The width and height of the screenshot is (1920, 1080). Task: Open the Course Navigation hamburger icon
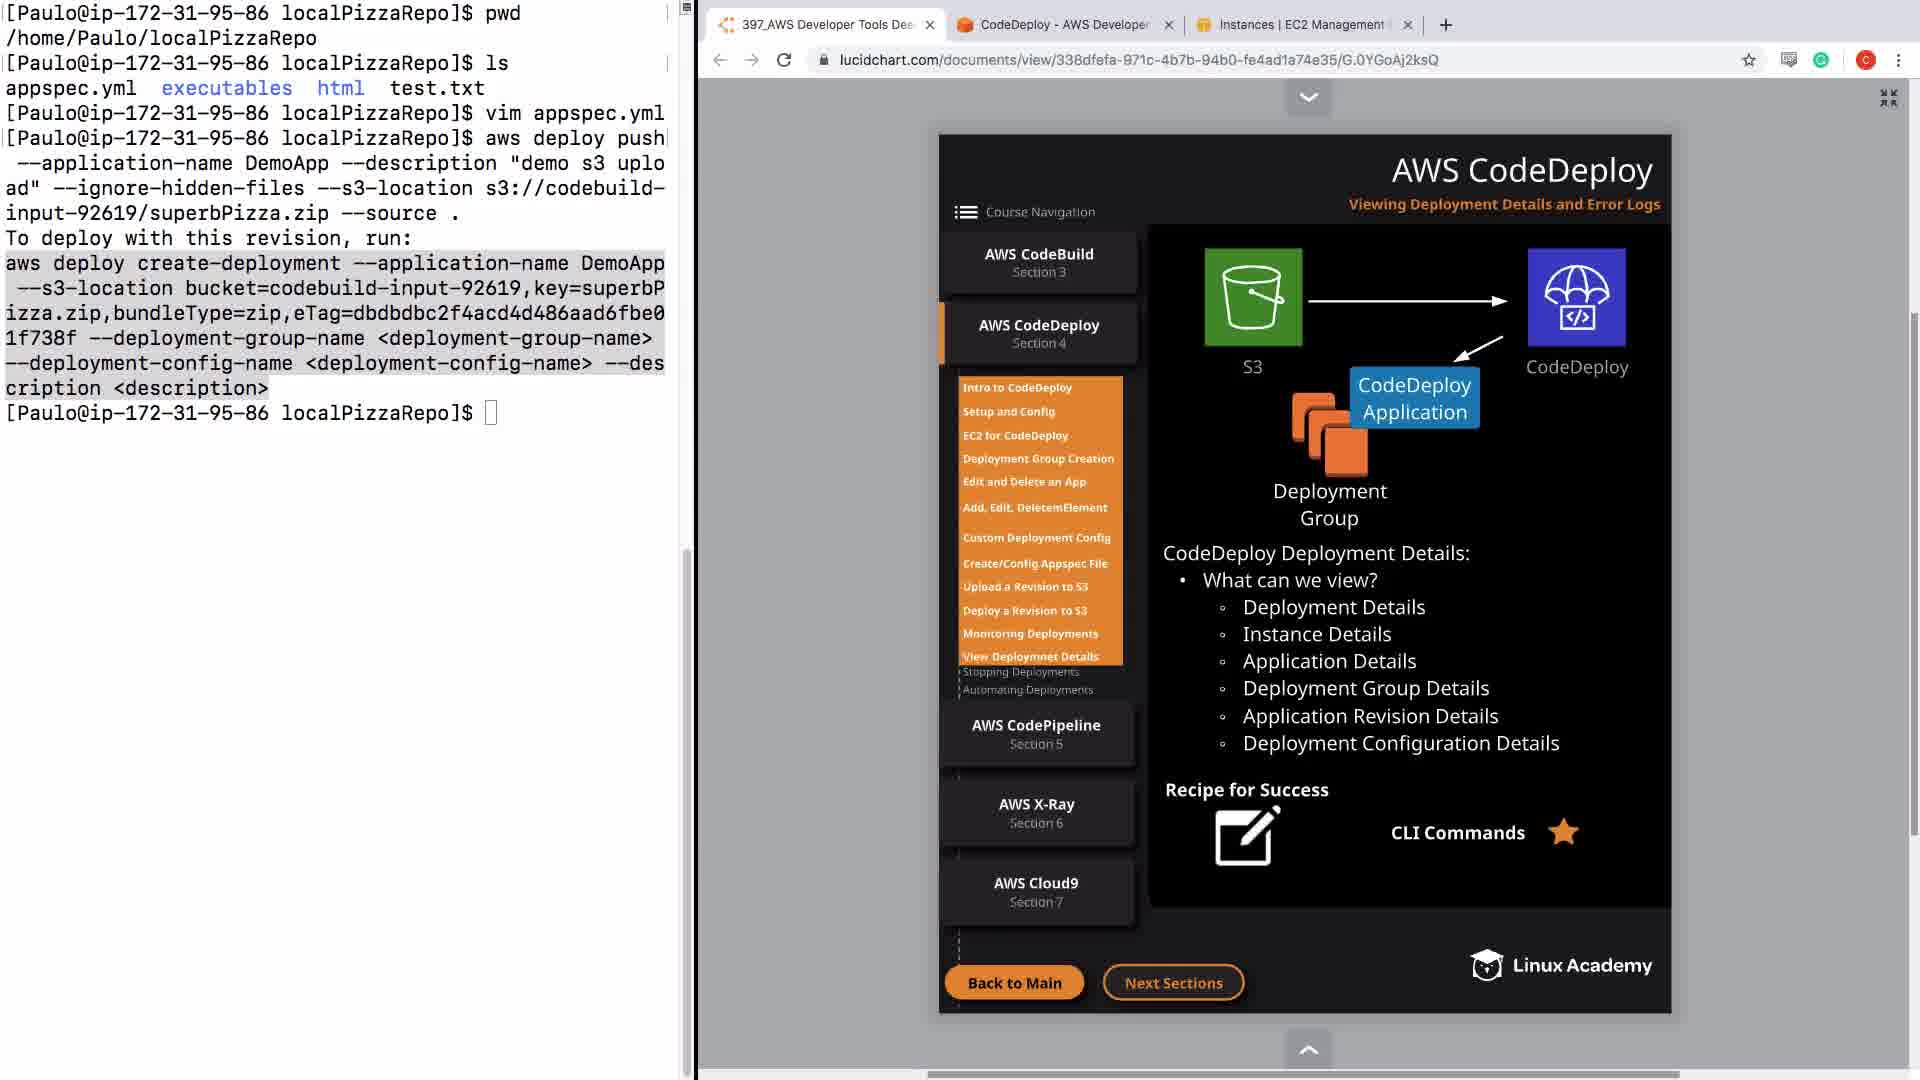965,212
